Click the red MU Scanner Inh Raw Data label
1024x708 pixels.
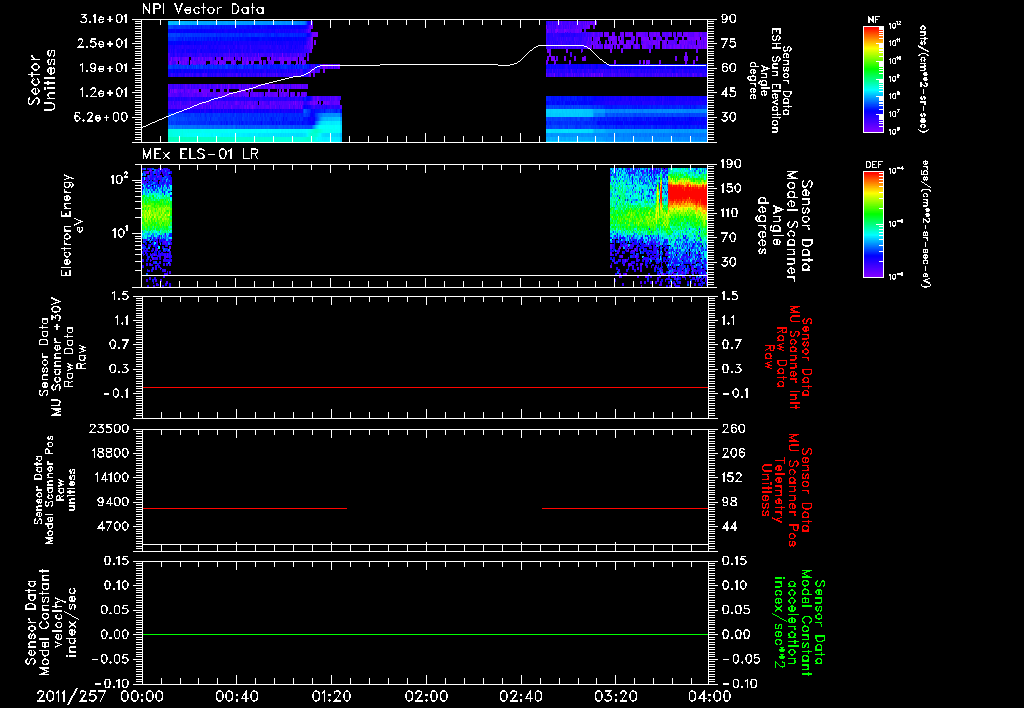click(788, 357)
